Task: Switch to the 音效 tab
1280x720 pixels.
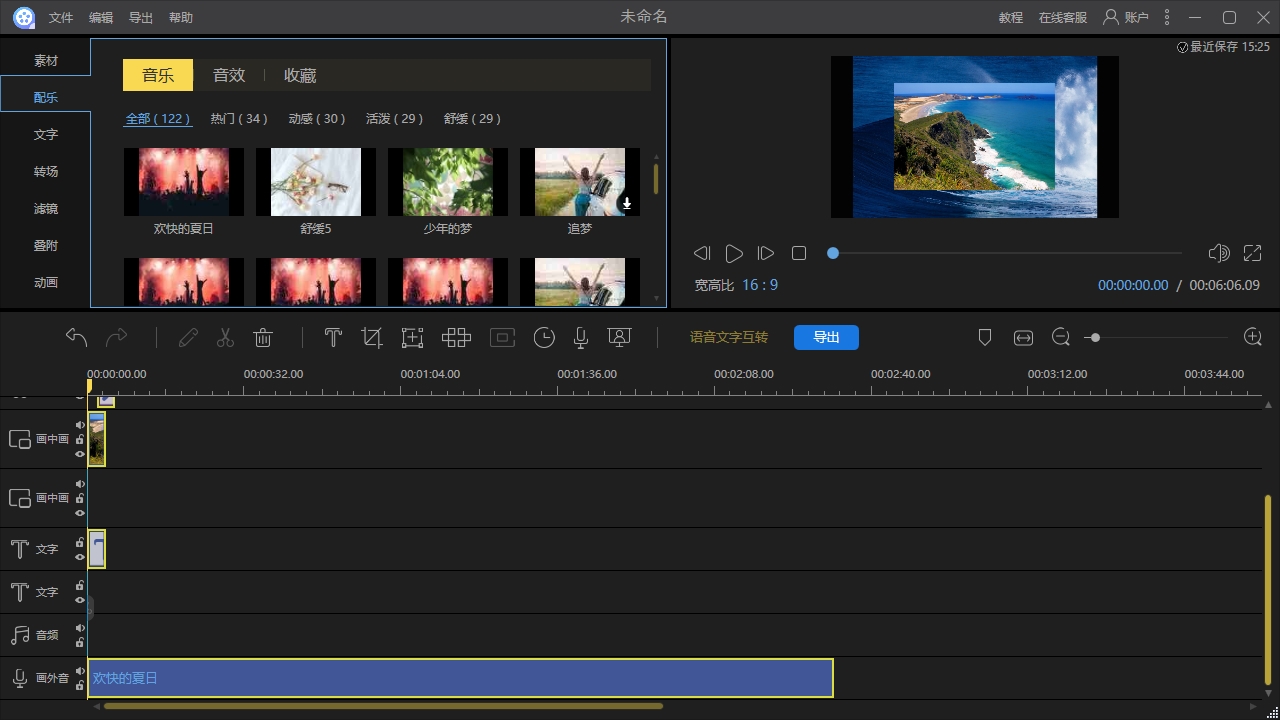Action: pyautogui.click(x=229, y=75)
